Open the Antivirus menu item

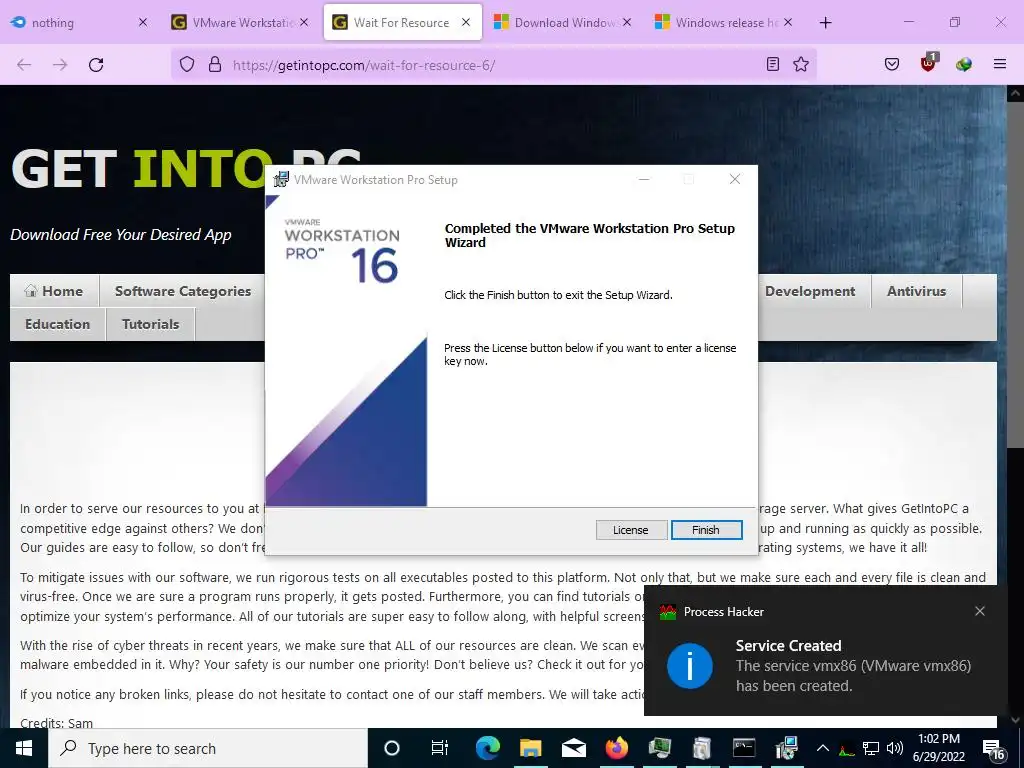(x=916, y=291)
